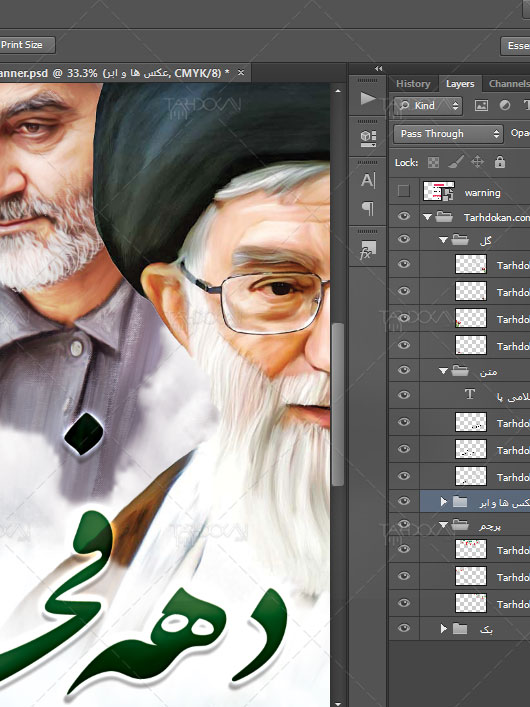This screenshot has width=530, height=707.
Task: Open the Pass Through blend mode dropdown
Action: point(448,134)
